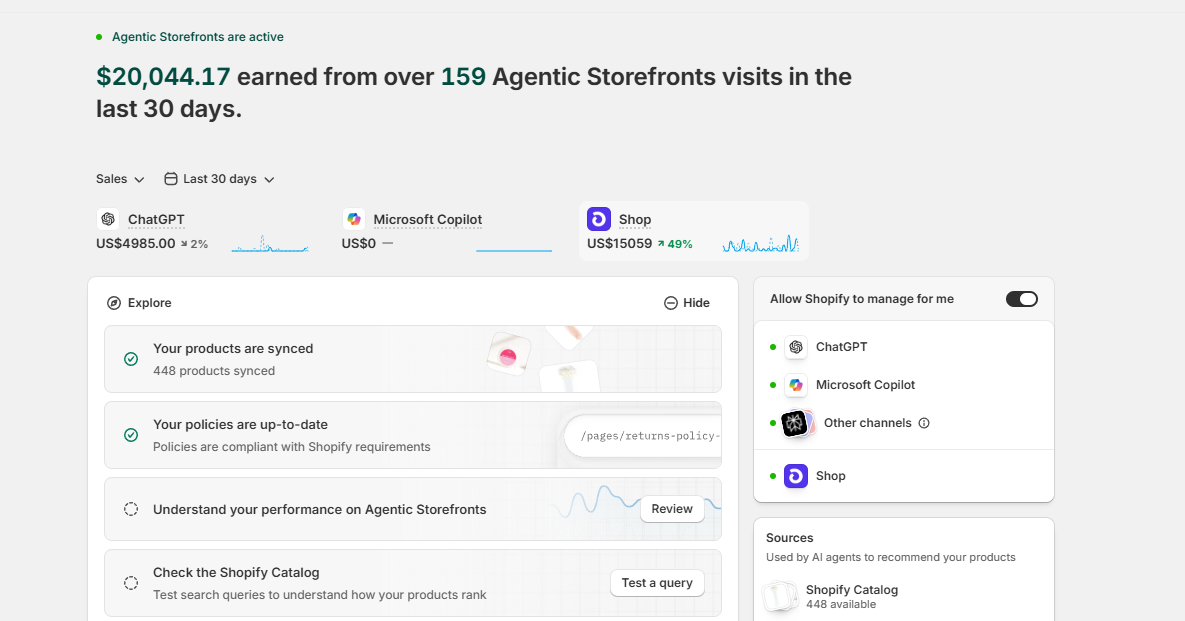The image size is (1185, 621).
Task: Click the dashed circle beside Check the Shopify Catalog
Action: point(131,583)
